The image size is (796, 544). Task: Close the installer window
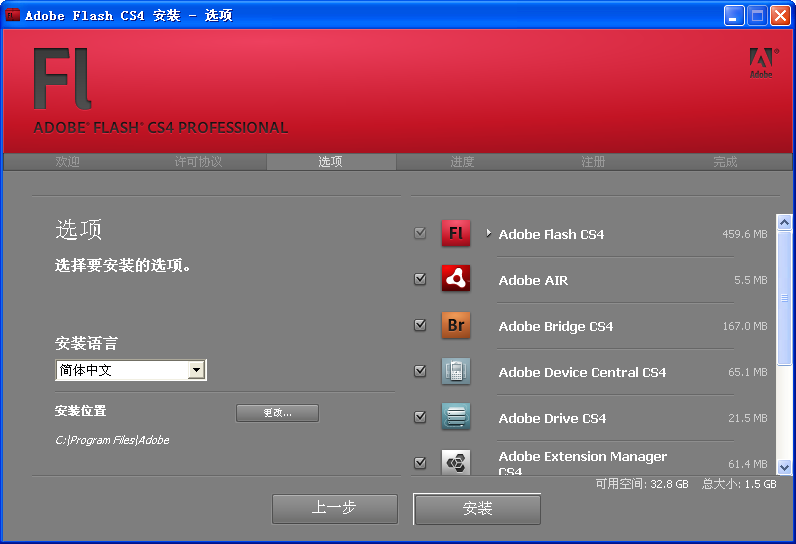pos(780,16)
